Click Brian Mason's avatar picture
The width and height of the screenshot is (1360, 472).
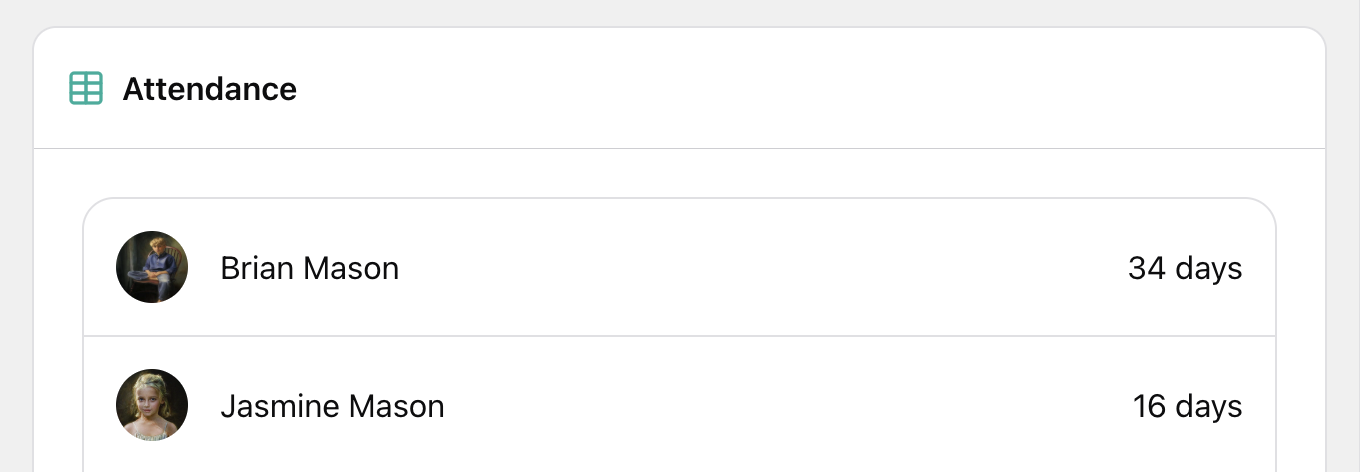click(152, 267)
